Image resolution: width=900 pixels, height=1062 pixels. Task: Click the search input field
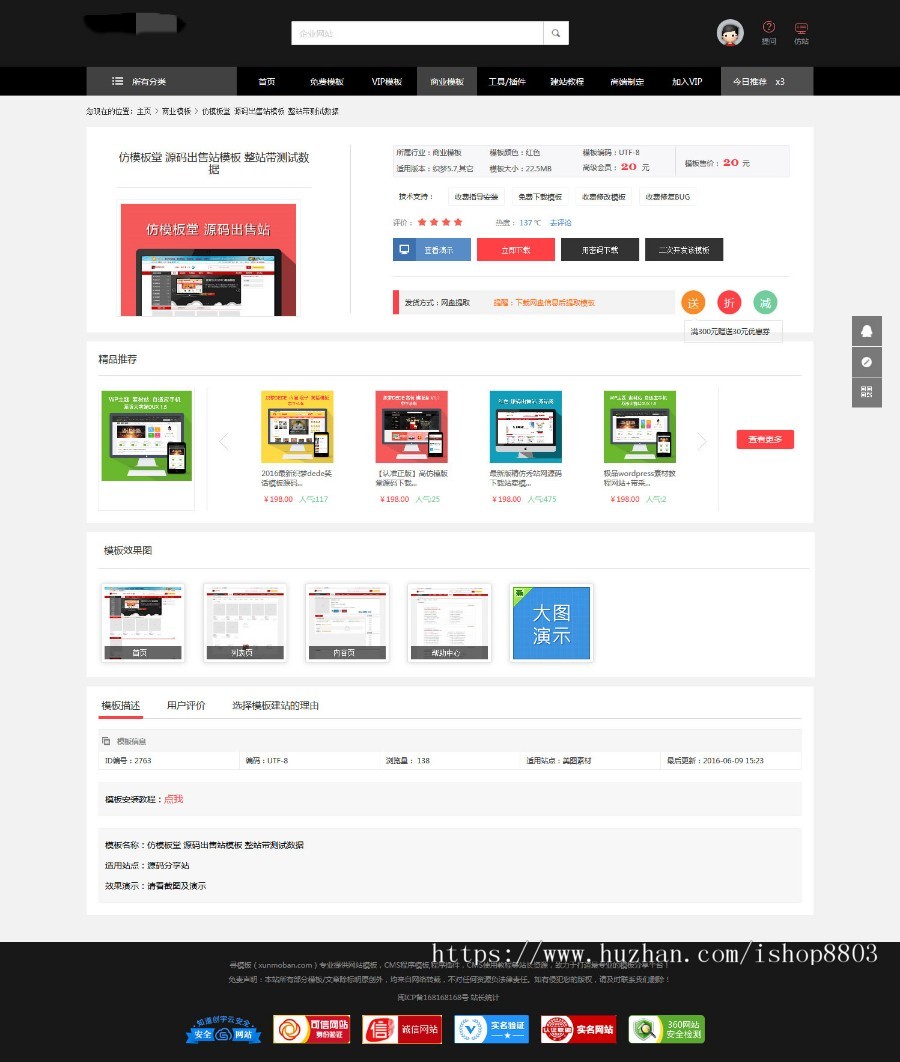(417, 33)
